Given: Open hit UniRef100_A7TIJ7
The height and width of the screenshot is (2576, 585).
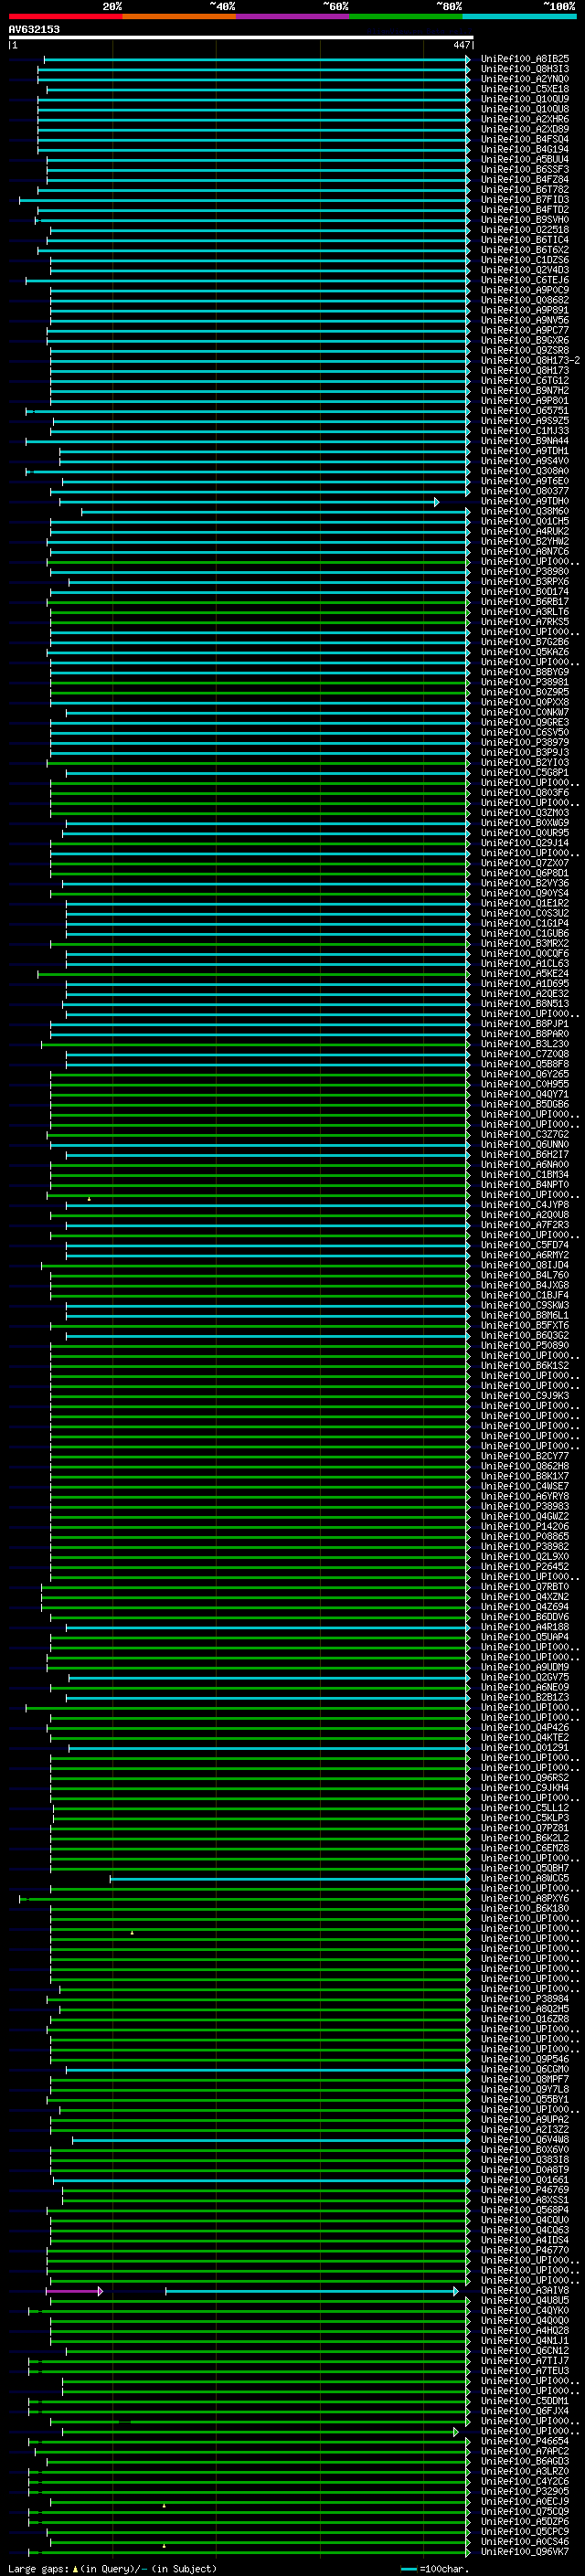Looking at the screenshot, I should coord(525,2361).
